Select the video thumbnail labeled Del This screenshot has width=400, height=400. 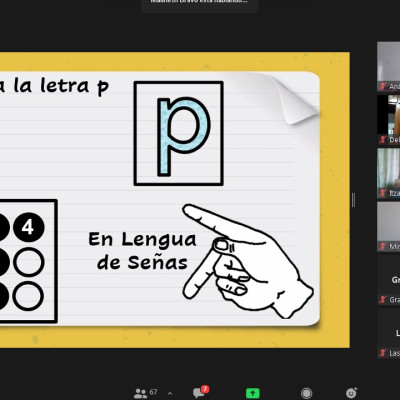[389, 120]
